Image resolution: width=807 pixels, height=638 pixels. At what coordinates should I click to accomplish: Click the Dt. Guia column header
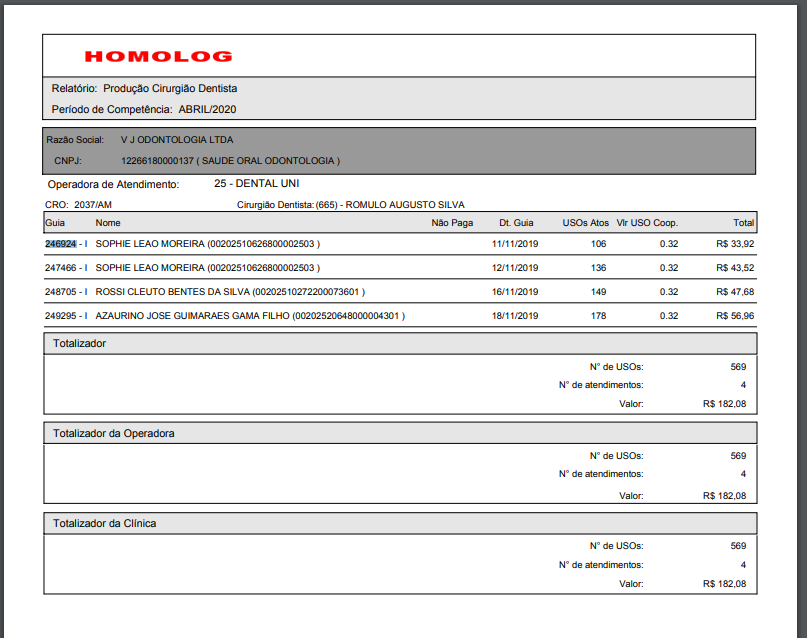point(517,223)
